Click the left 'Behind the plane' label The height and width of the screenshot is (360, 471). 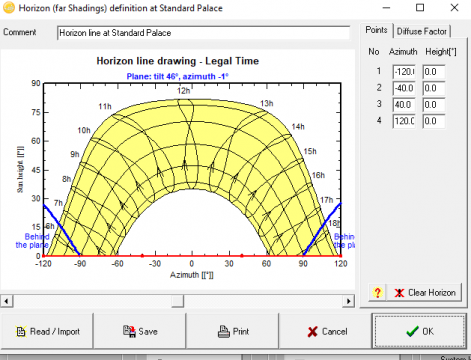(x=33, y=241)
